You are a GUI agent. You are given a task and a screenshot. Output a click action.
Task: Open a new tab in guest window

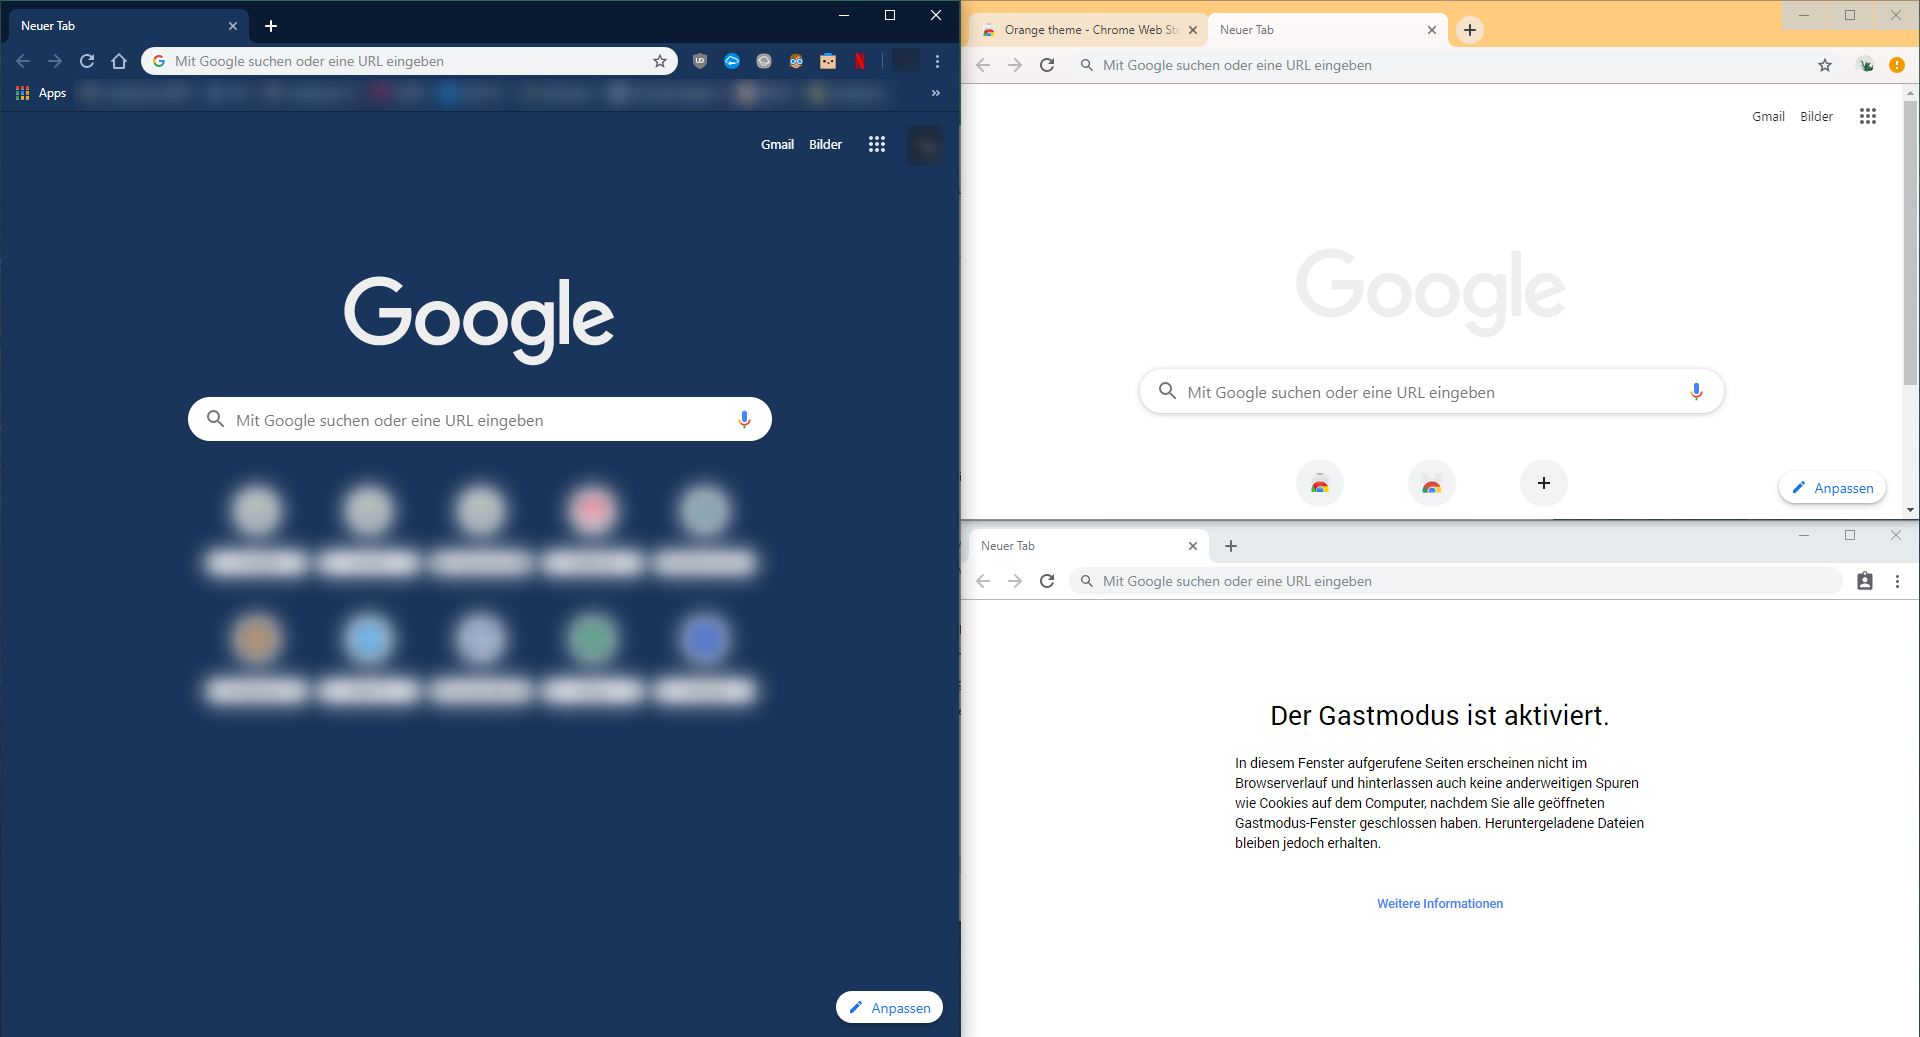point(1231,546)
